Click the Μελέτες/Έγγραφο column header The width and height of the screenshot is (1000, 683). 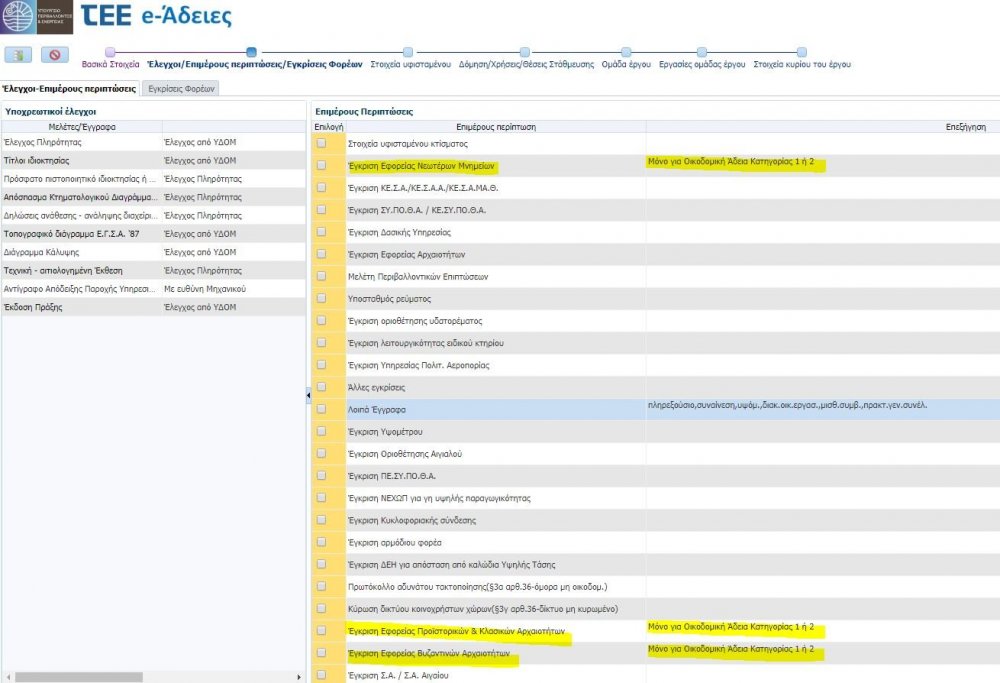coord(82,127)
